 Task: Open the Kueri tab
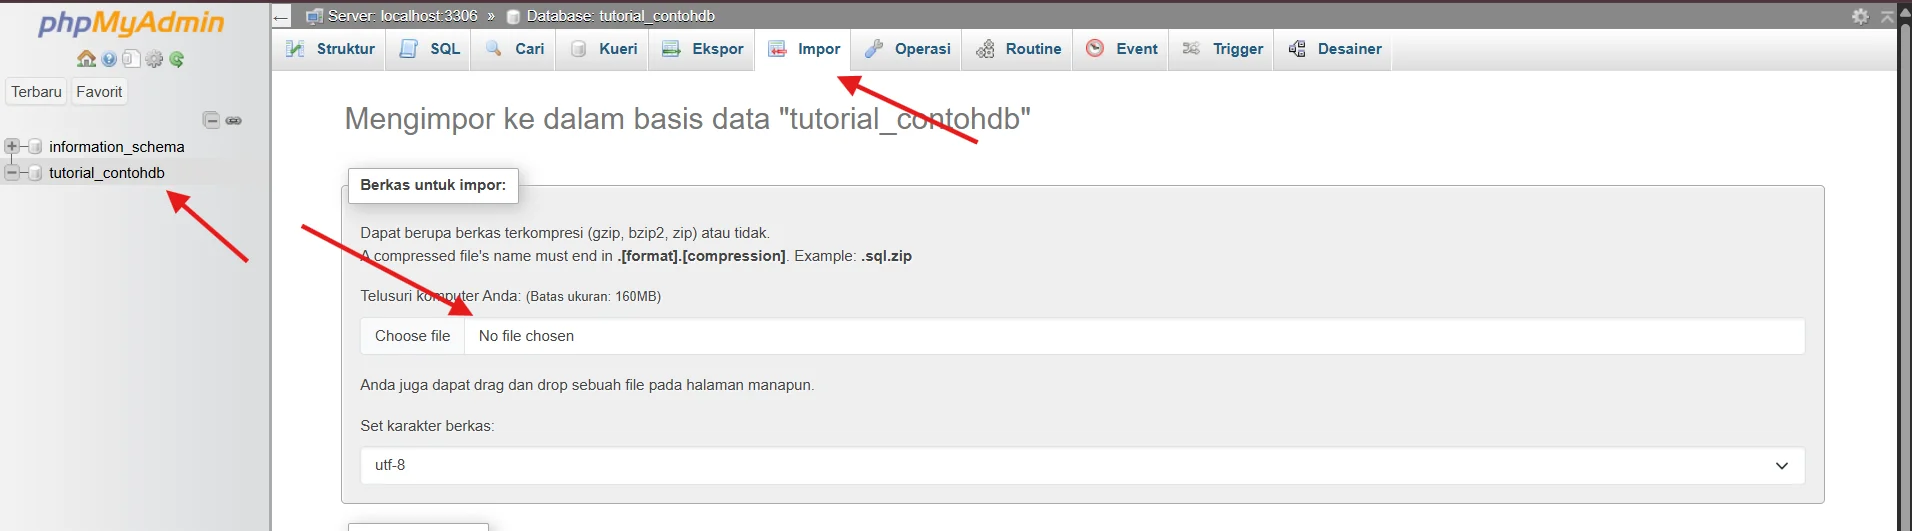pyautogui.click(x=603, y=49)
